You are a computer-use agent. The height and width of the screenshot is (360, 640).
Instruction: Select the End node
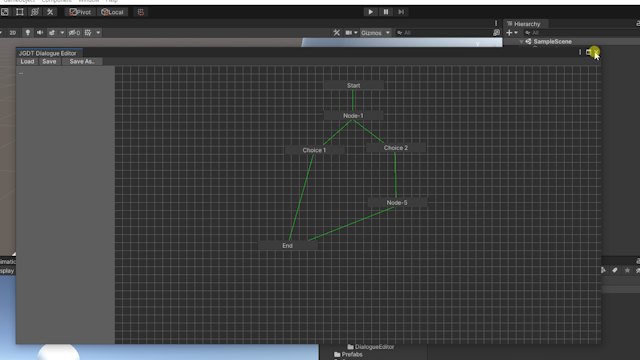[x=287, y=245]
